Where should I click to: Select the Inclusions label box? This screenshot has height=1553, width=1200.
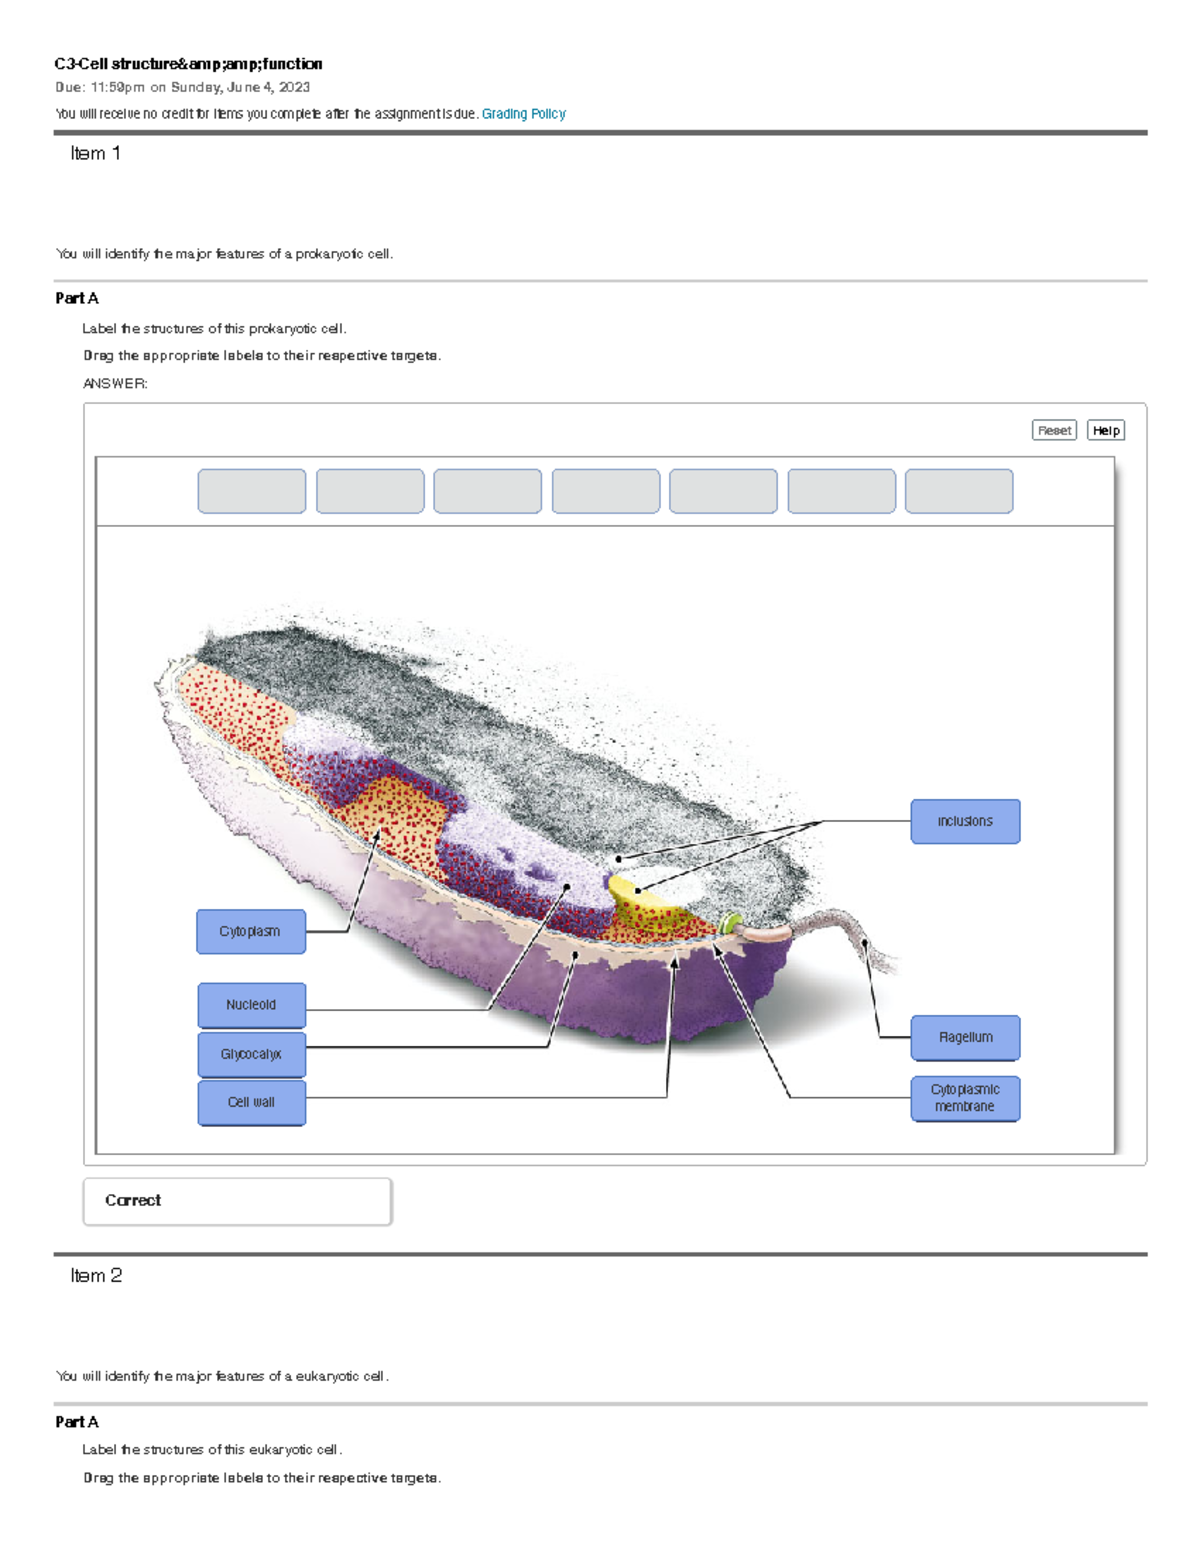coord(964,821)
